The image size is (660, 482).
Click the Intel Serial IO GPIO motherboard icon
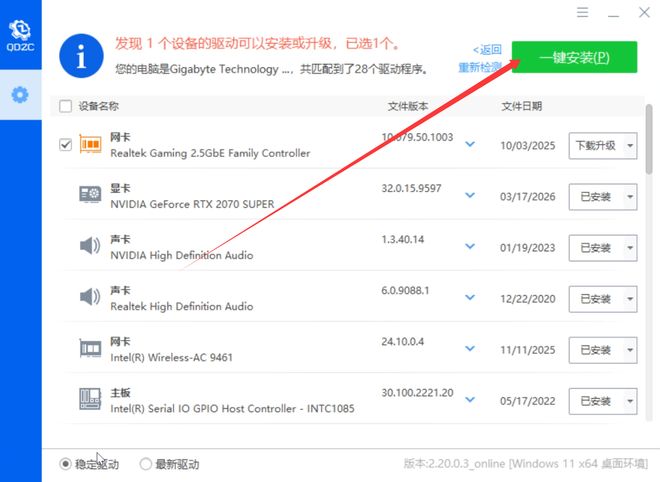coord(90,399)
